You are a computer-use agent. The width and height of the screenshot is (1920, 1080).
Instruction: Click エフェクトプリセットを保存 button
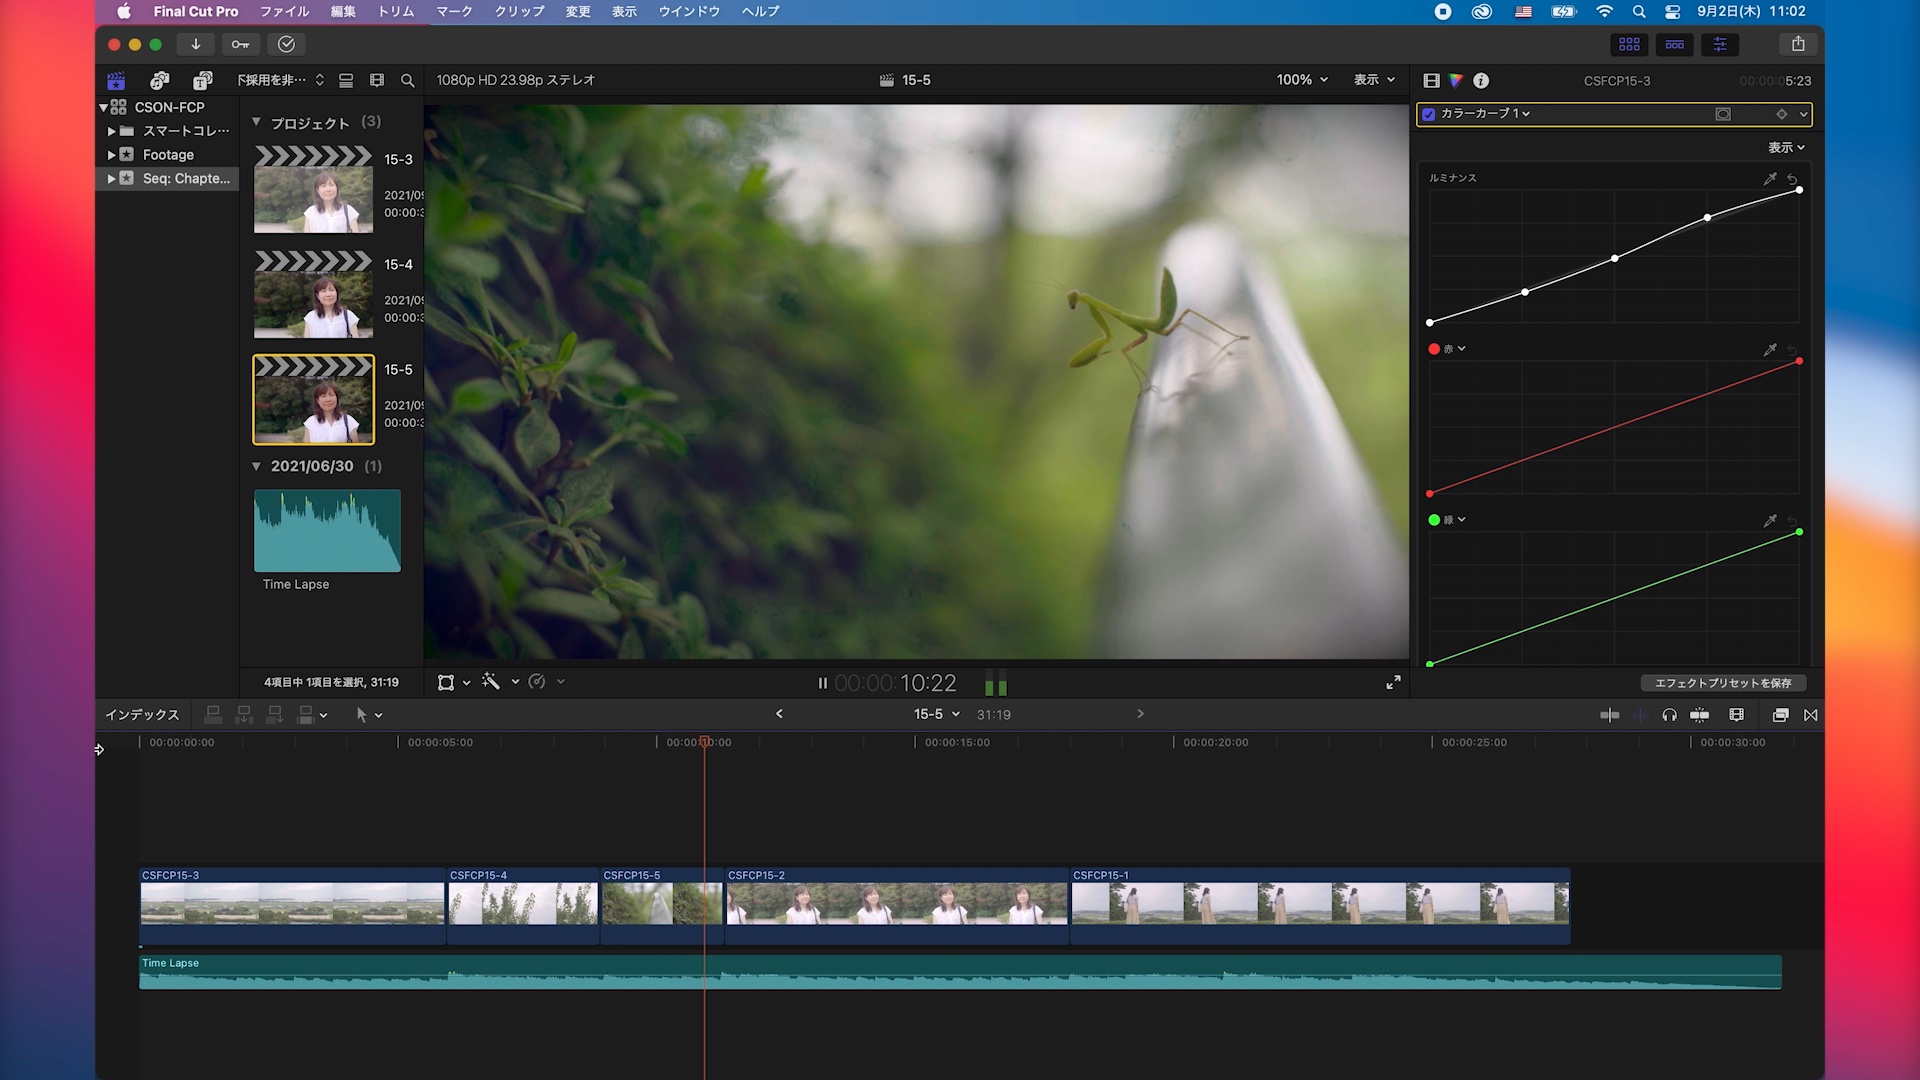[1722, 683]
